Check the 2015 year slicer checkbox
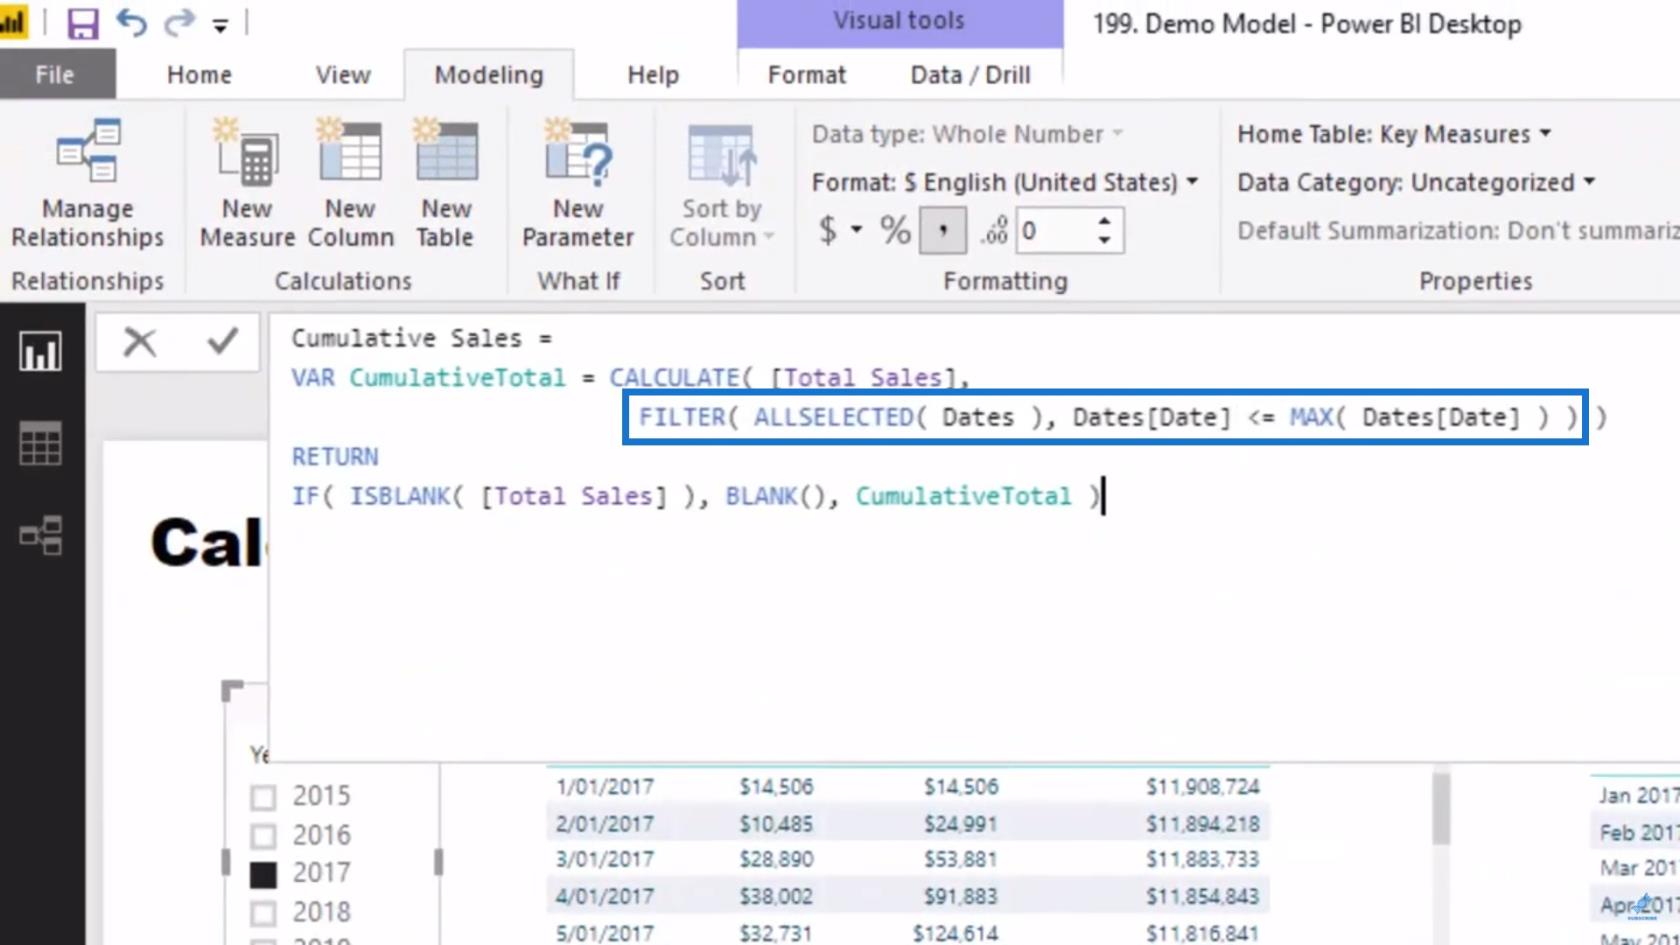1680x945 pixels. click(263, 797)
